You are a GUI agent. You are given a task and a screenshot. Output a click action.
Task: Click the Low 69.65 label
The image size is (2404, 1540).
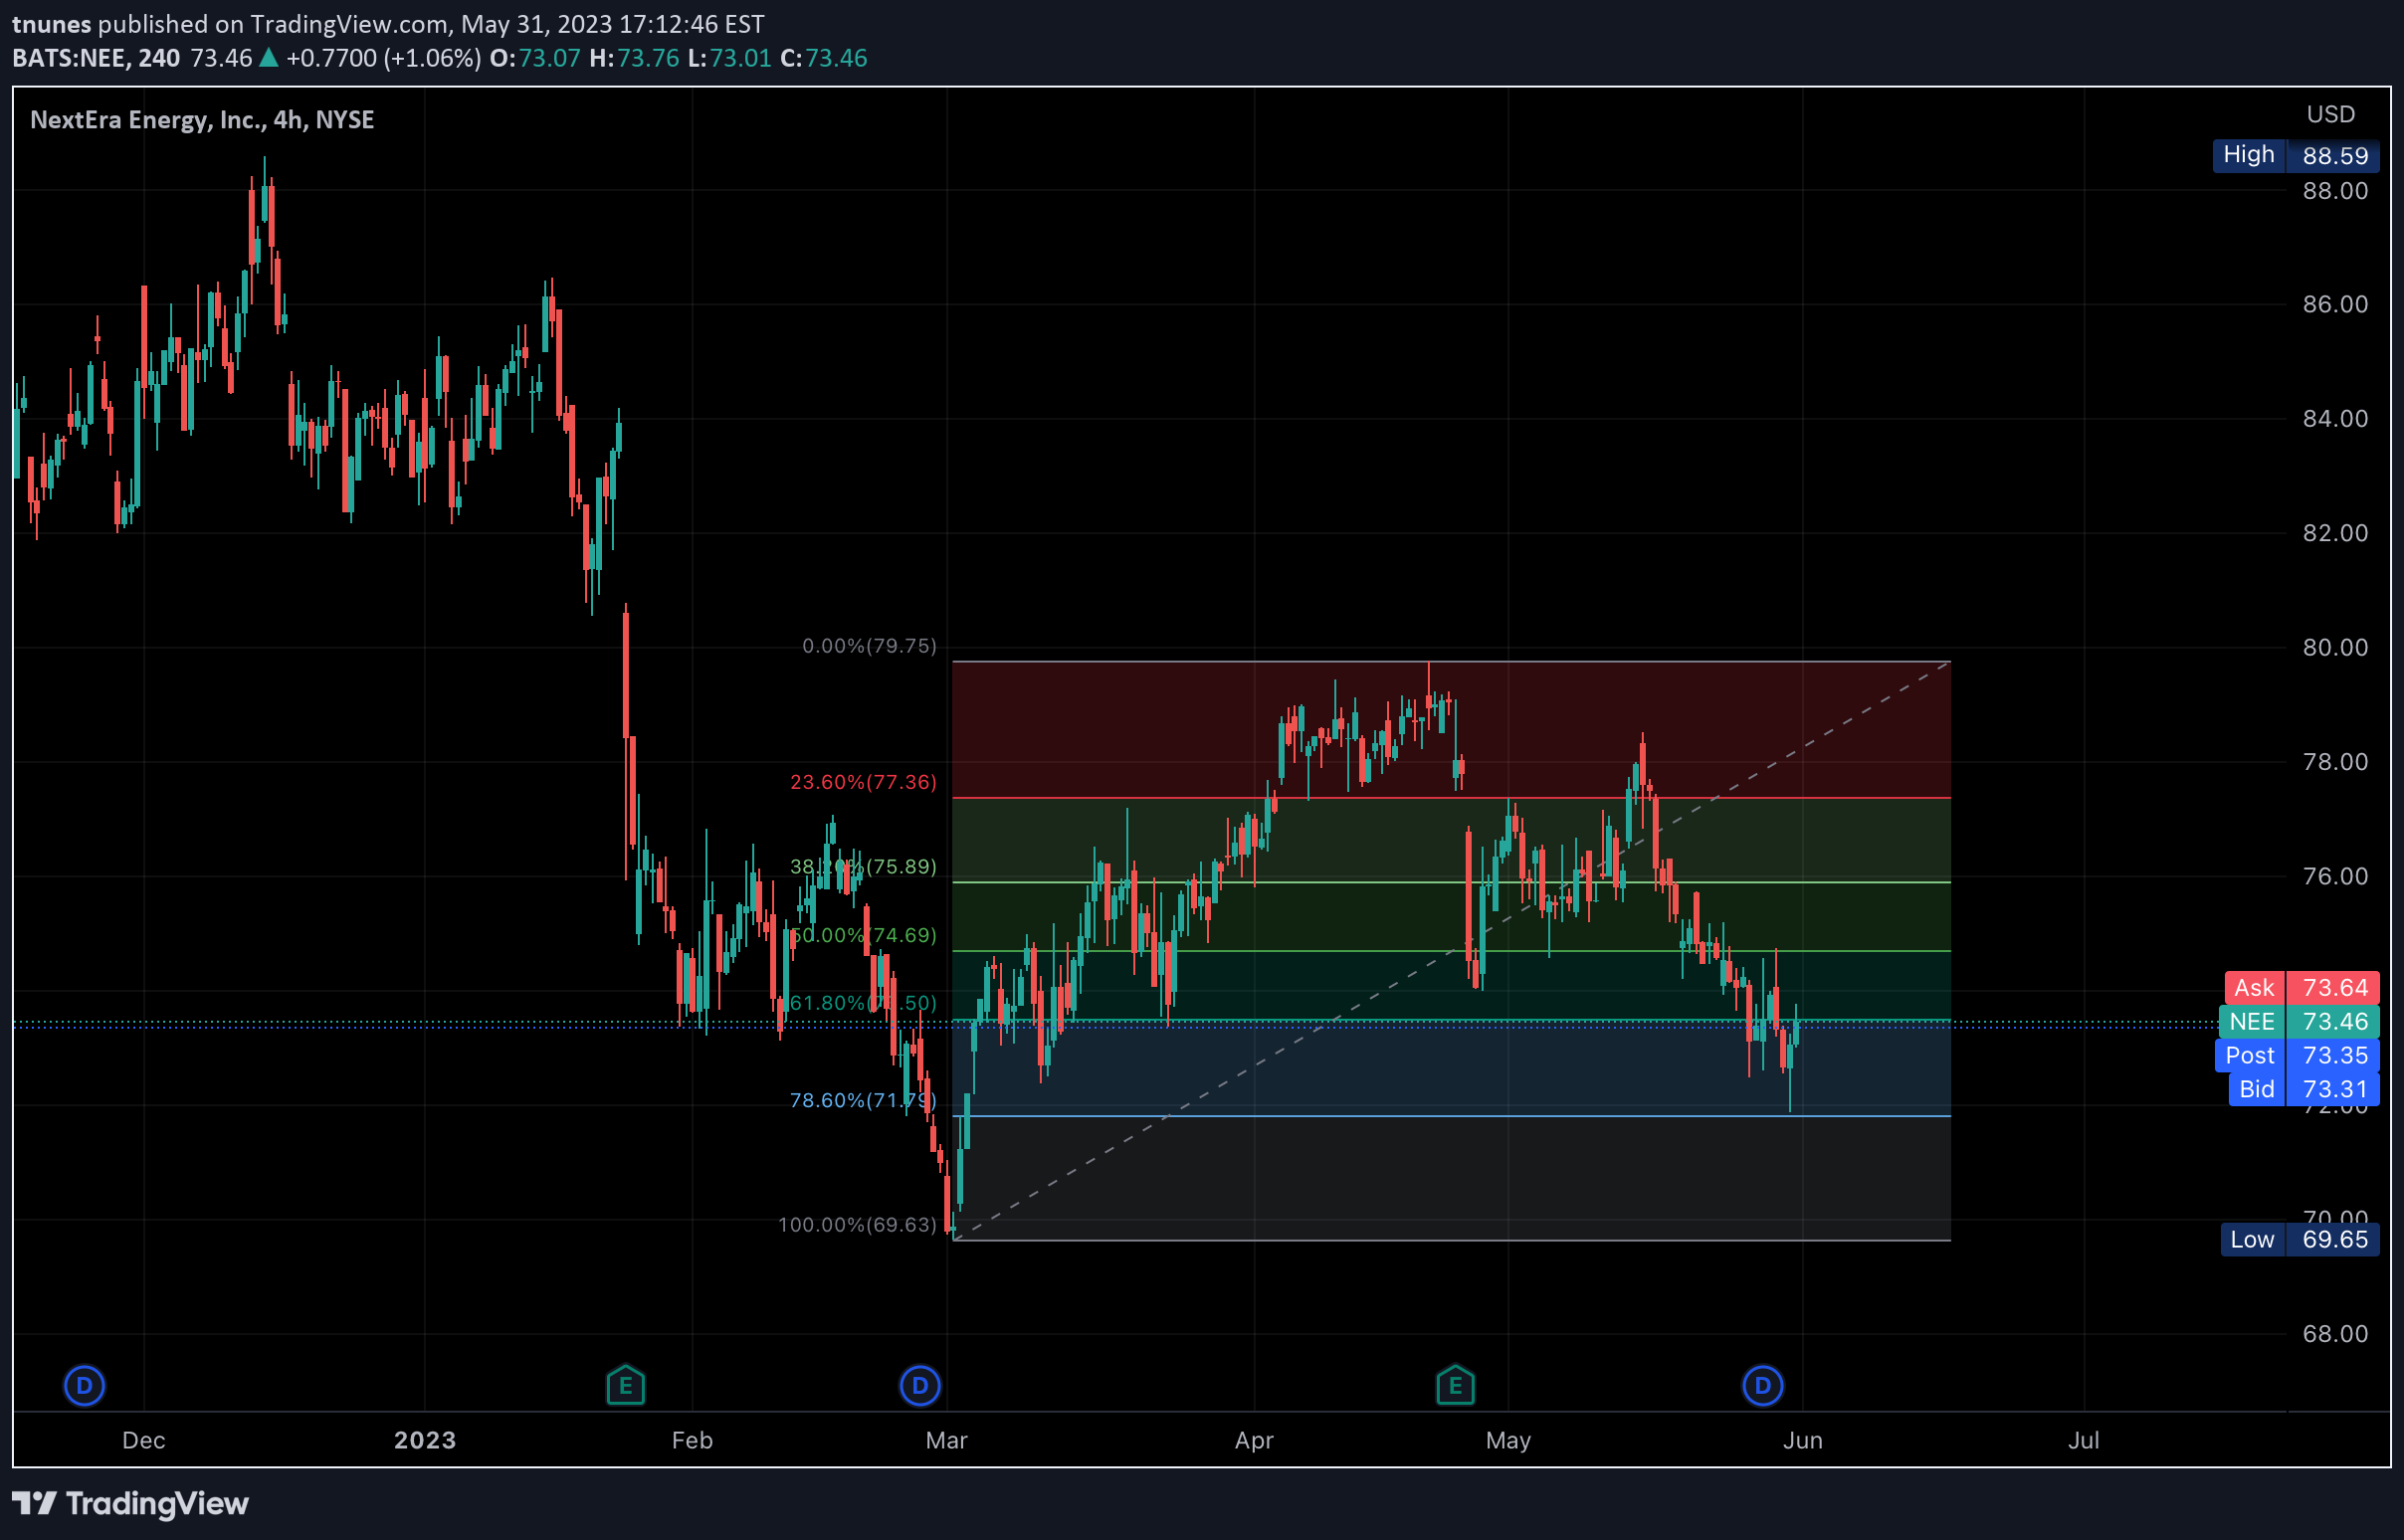2298,1239
